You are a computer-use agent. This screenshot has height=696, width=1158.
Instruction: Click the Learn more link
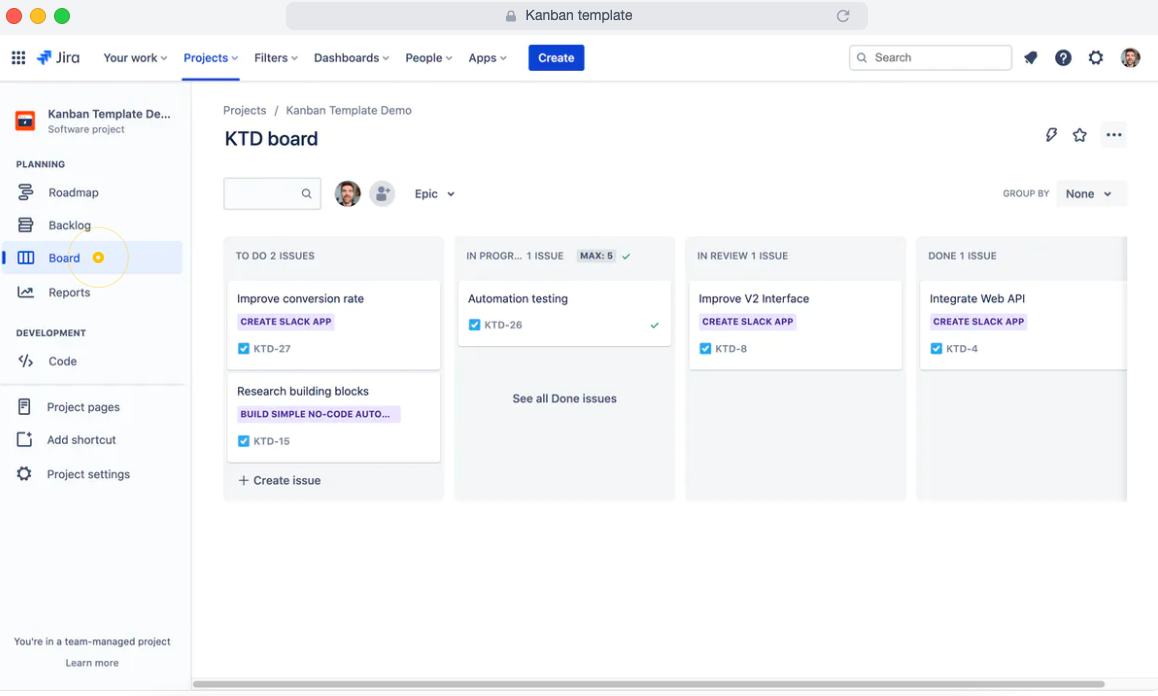[92, 663]
